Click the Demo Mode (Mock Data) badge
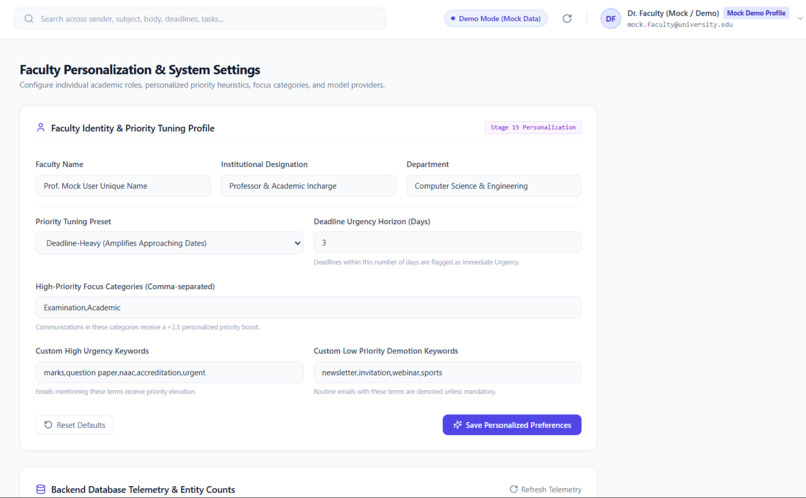This screenshot has height=498, width=806. [496, 19]
